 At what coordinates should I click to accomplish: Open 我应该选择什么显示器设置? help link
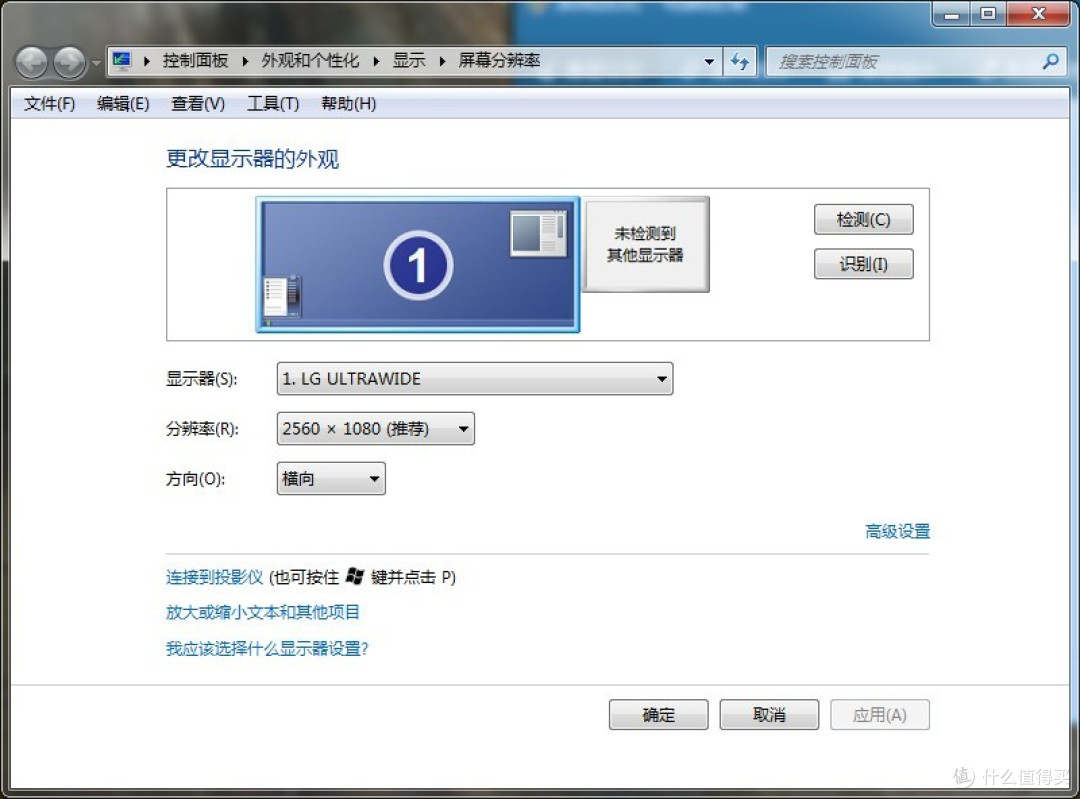coord(267,648)
